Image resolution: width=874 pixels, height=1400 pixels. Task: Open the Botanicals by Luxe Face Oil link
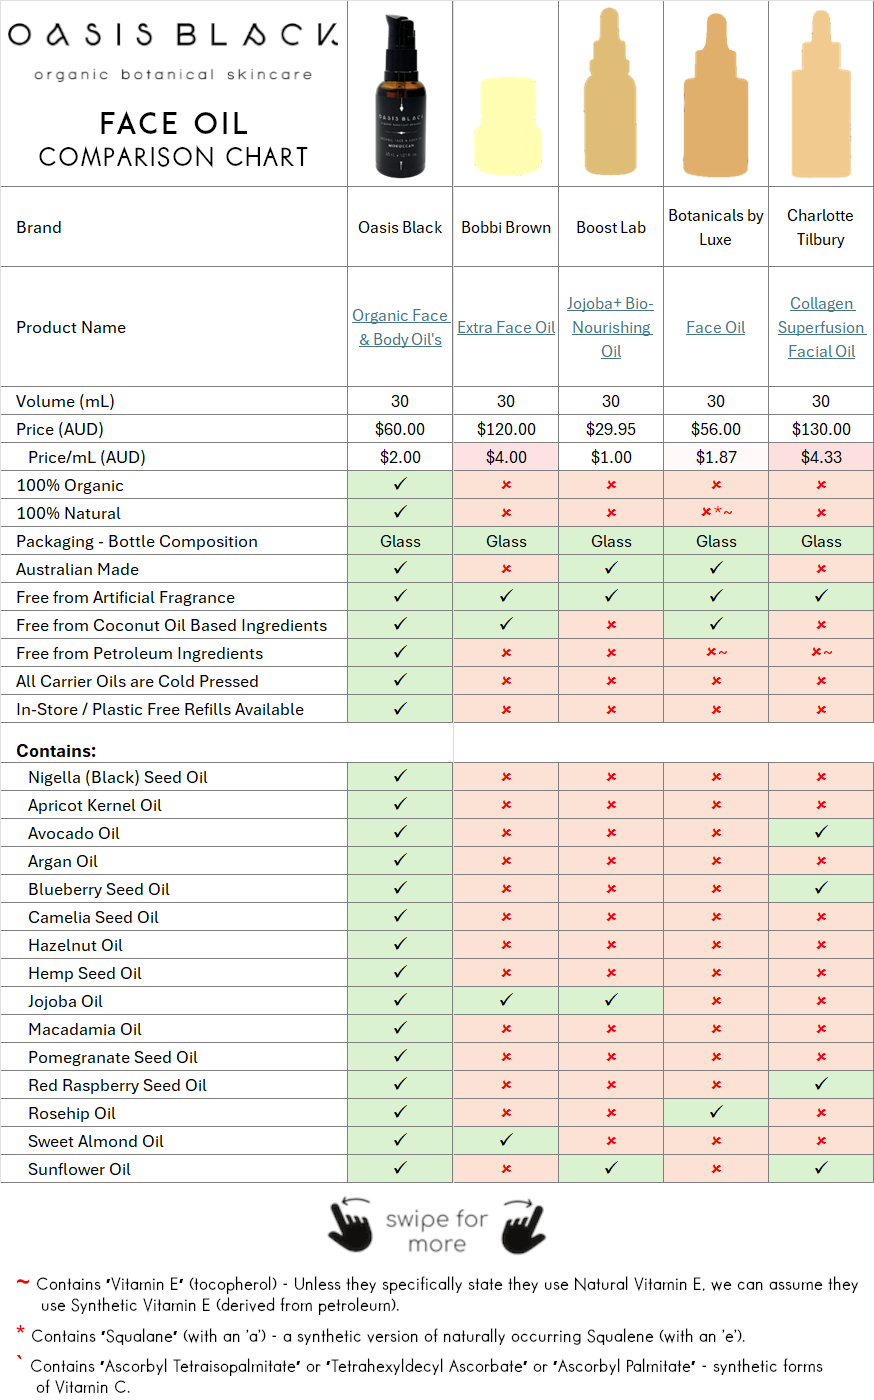tap(716, 327)
